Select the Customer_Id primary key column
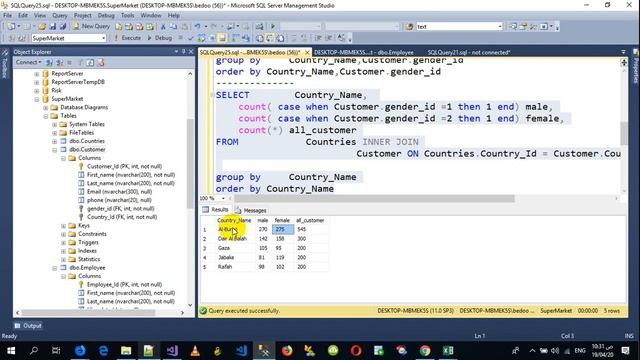 pyautogui.click(x=124, y=167)
